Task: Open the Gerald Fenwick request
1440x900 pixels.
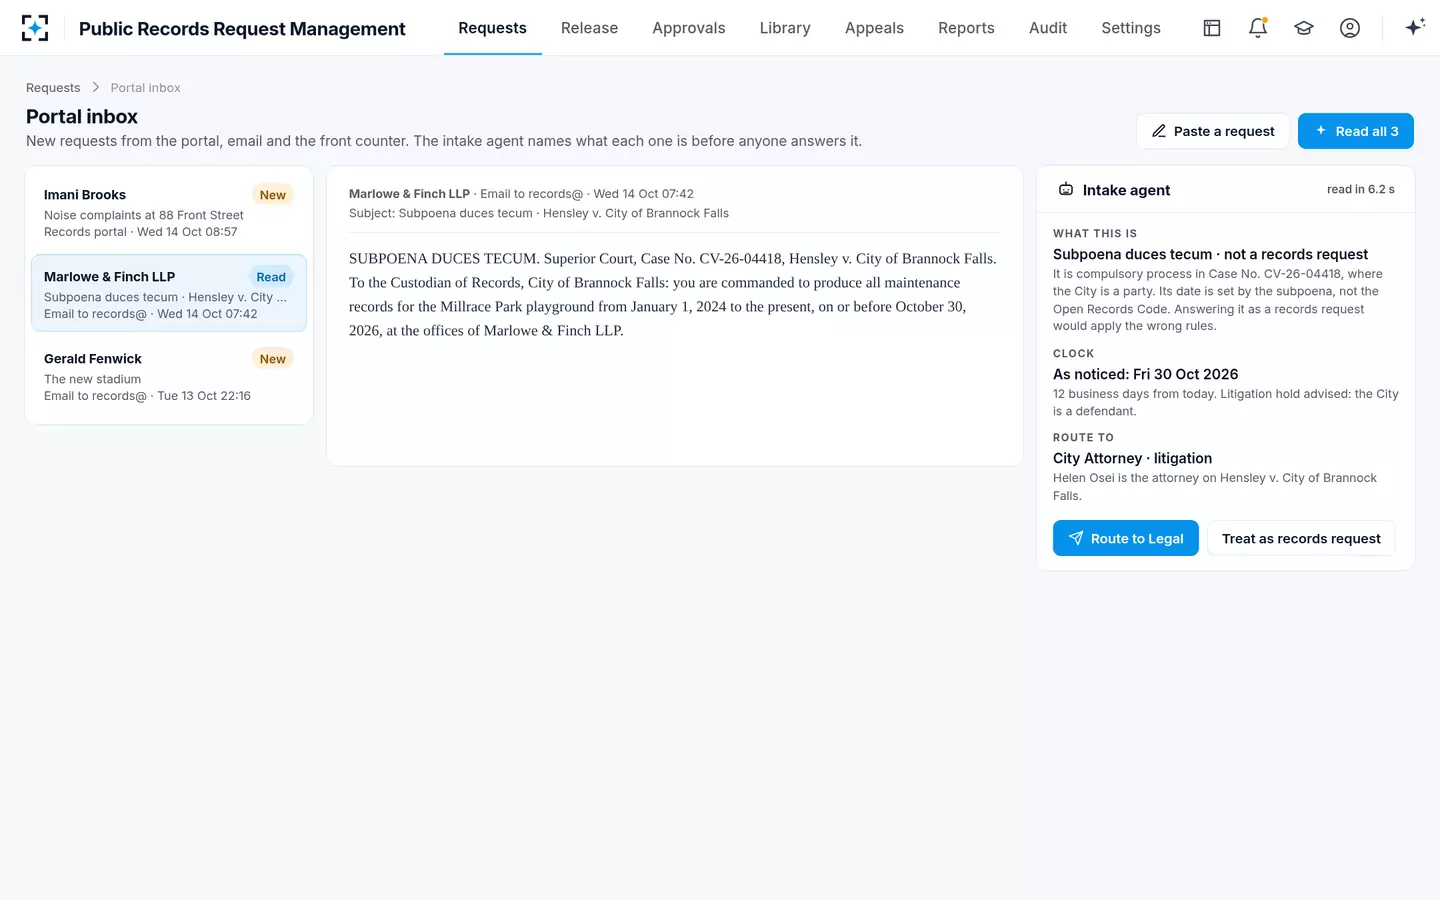Action: pyautogui.click(x=169, y=376)
